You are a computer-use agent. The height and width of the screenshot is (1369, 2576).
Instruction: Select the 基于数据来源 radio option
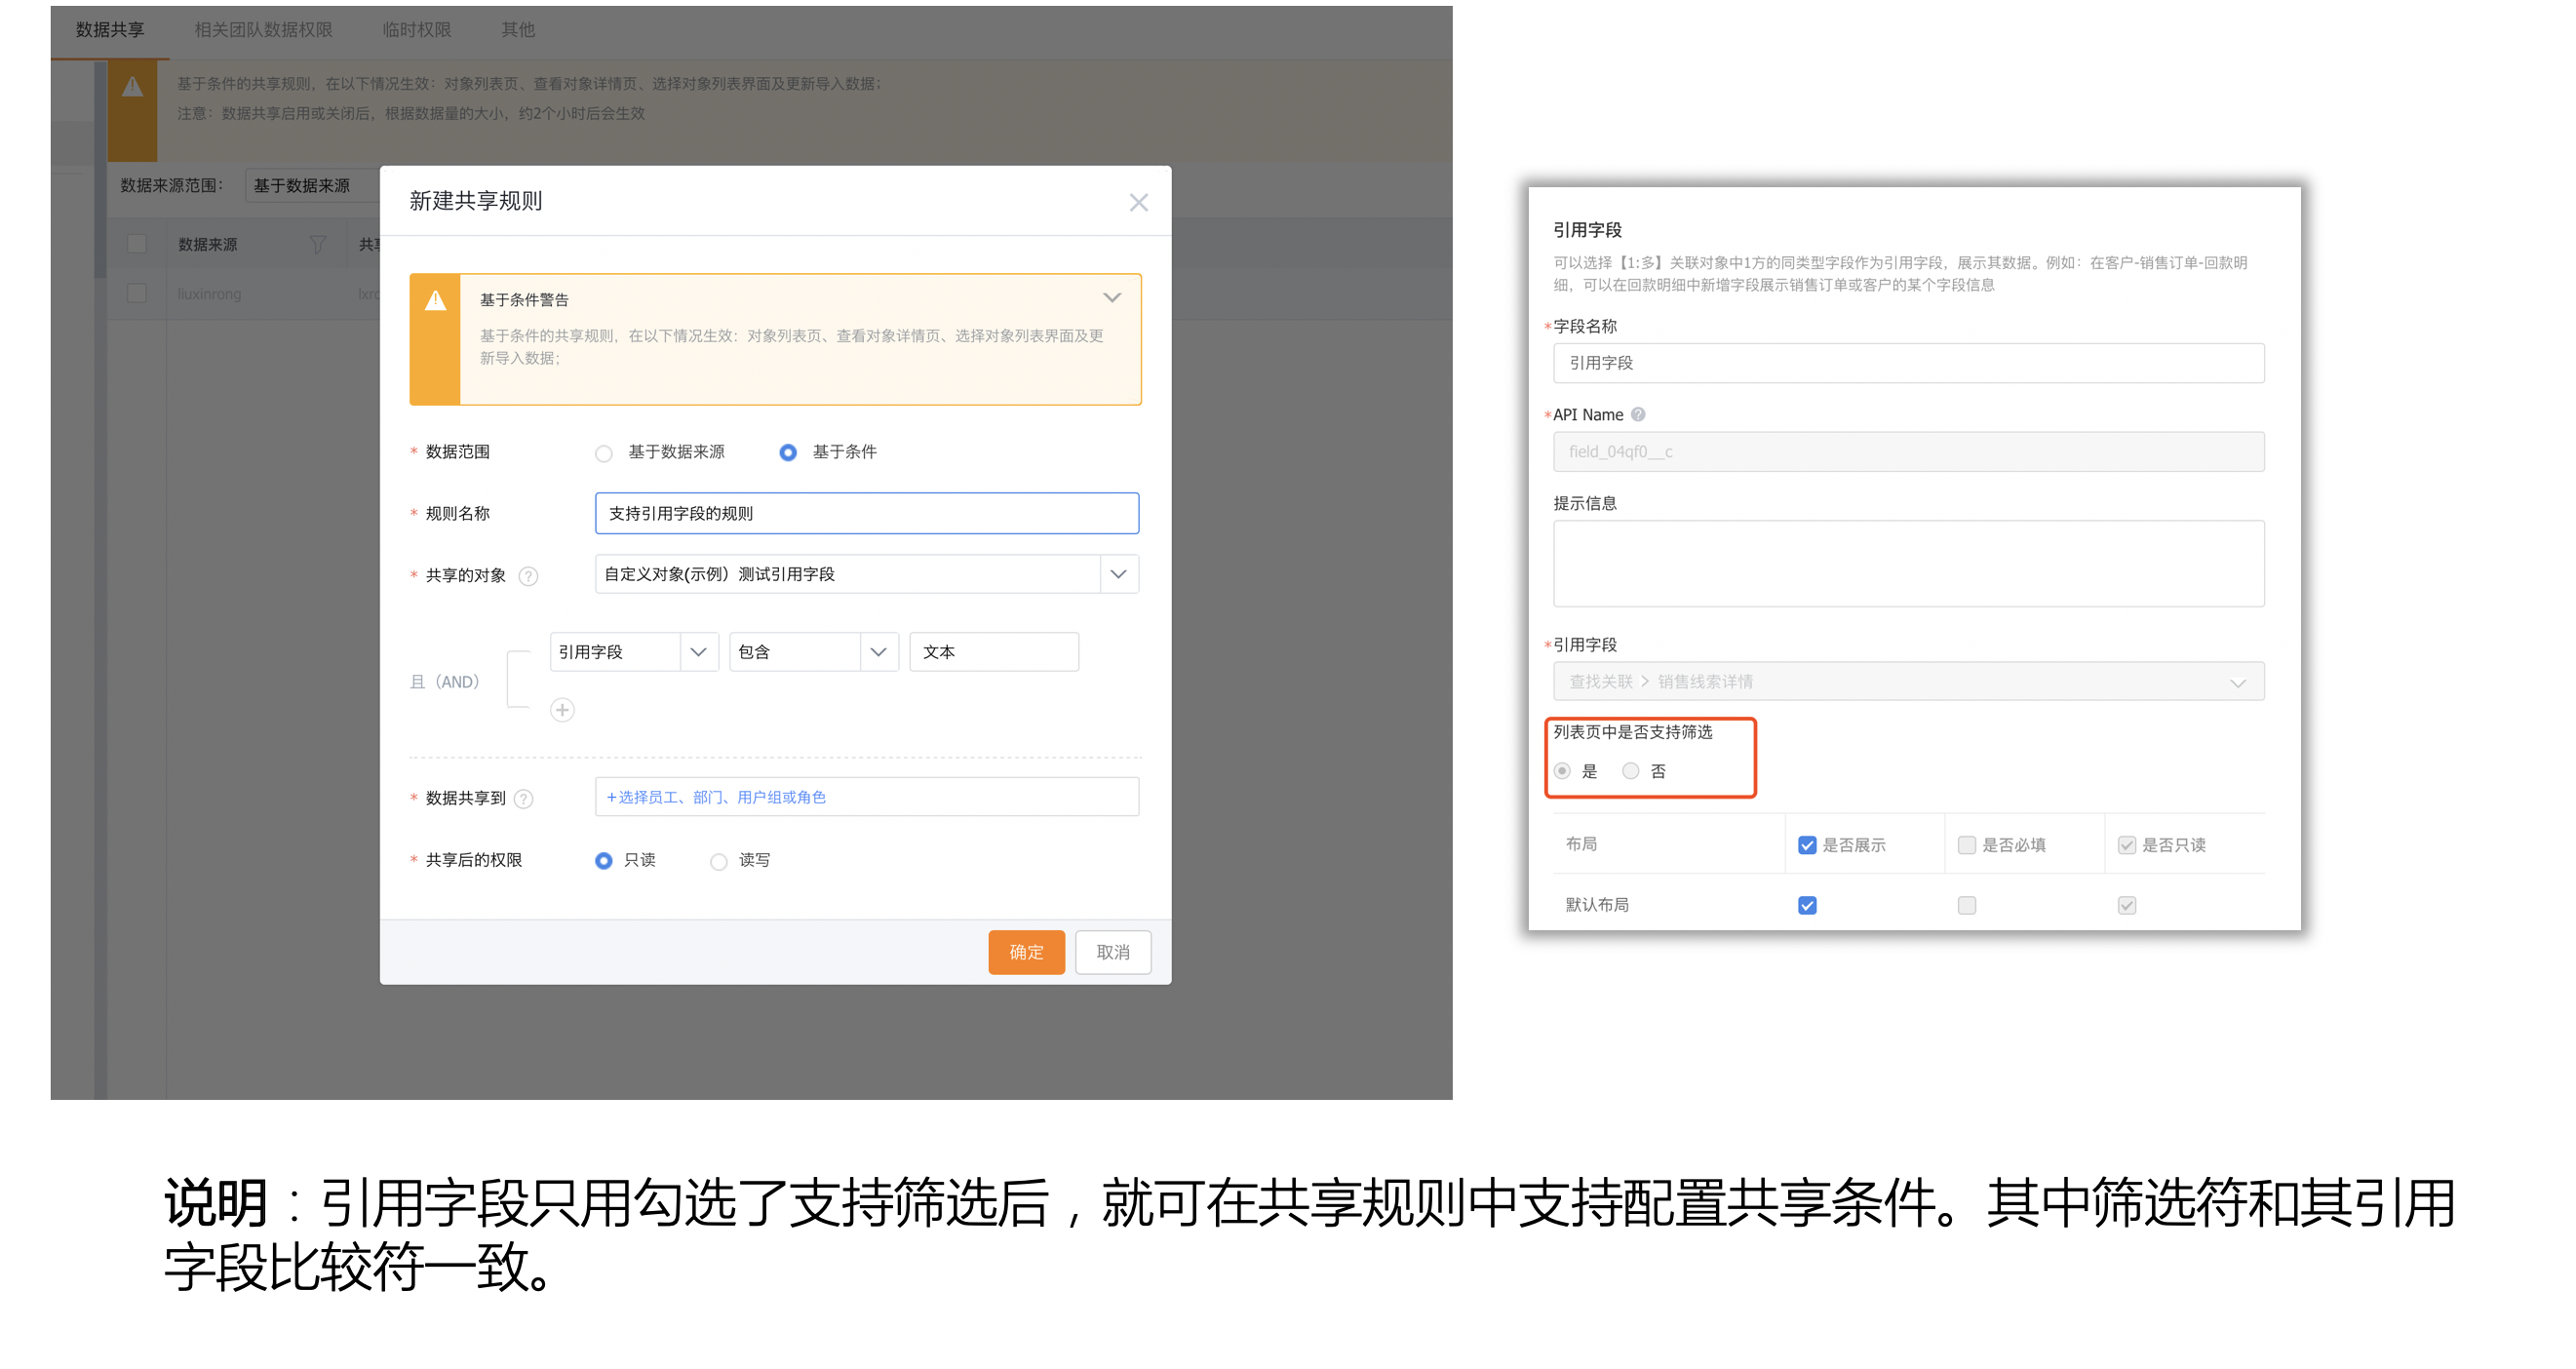[x=603, y=453]
